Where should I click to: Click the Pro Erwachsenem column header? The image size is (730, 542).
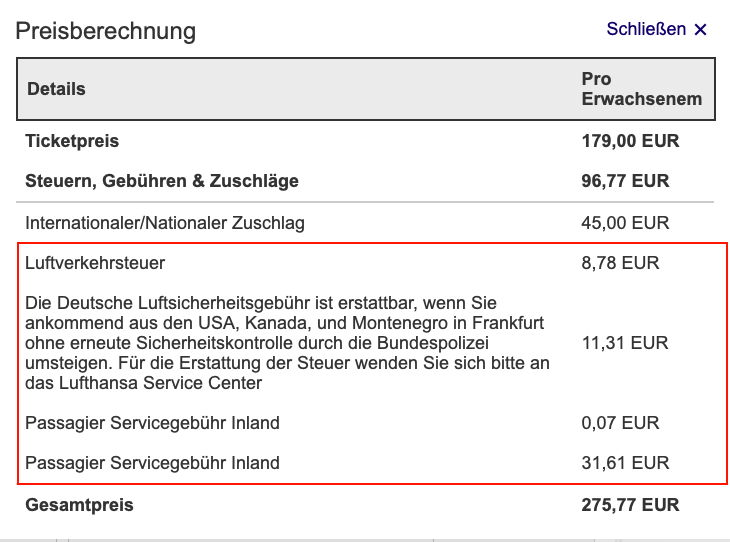pyautogui.click(x=641, y=89)
